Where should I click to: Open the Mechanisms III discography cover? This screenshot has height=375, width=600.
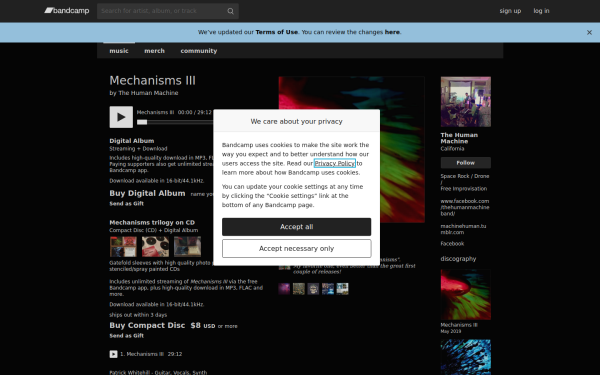coord(466,295)
